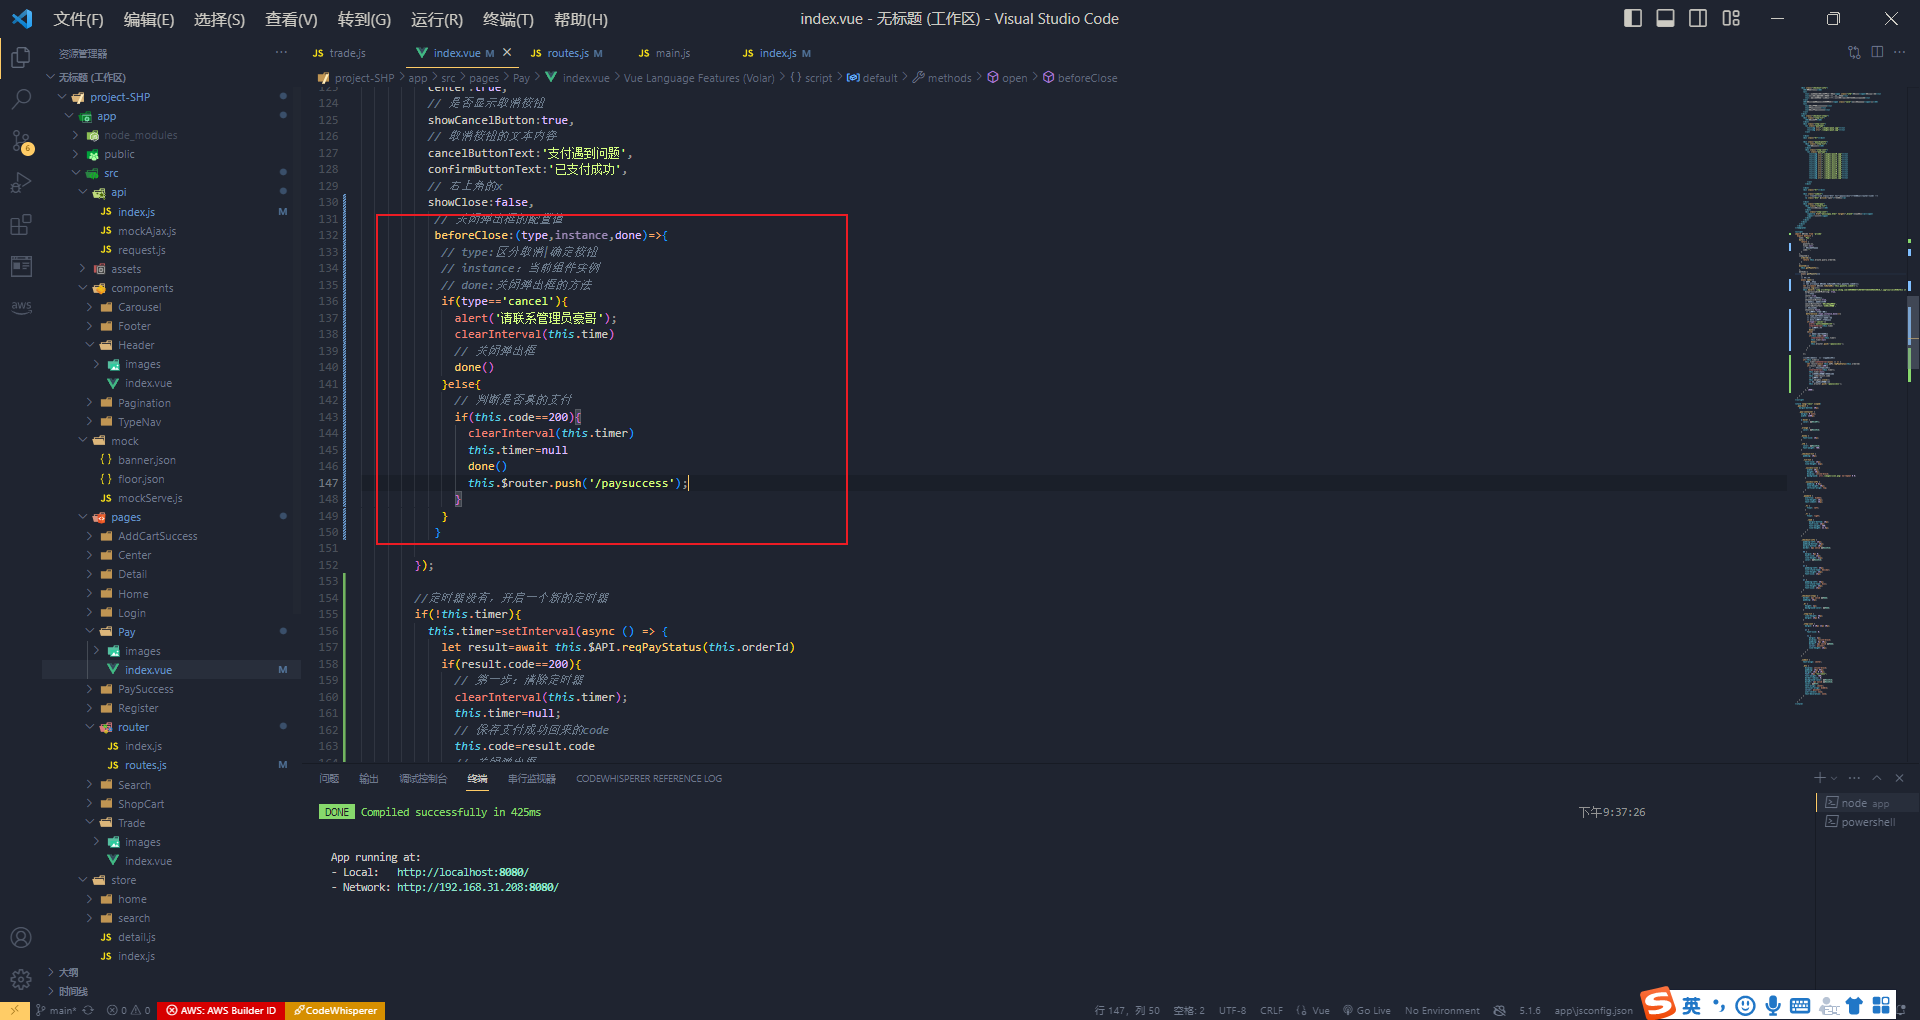
Task: Switch to the 输出 panel tab
Action: (369, 778)
